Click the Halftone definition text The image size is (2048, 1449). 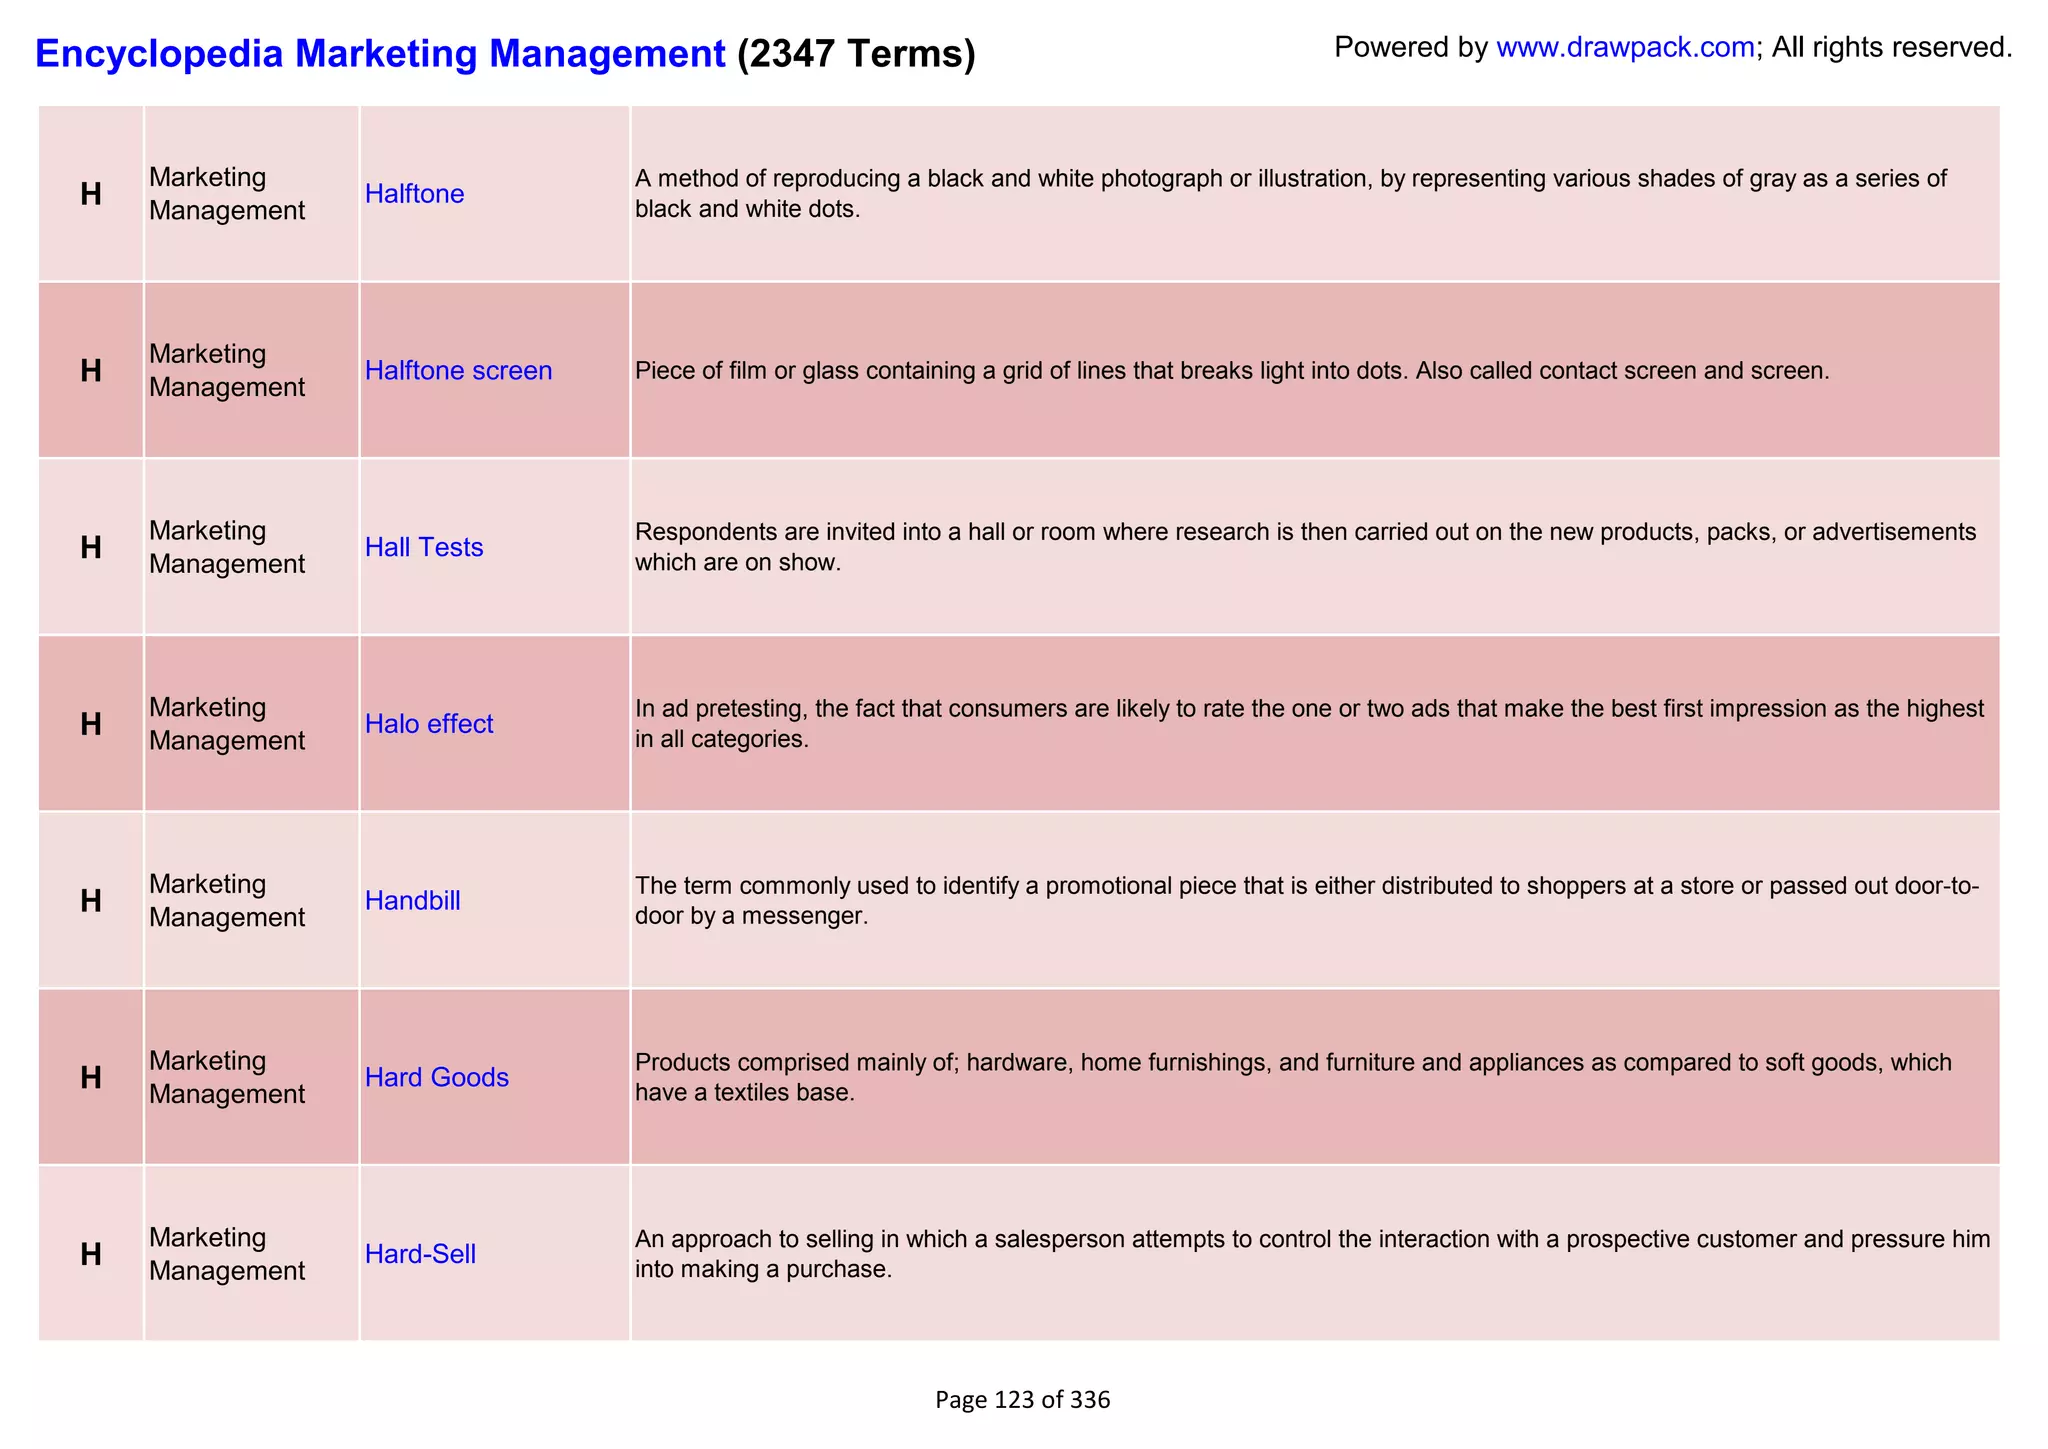click(x=1290, y=194)
